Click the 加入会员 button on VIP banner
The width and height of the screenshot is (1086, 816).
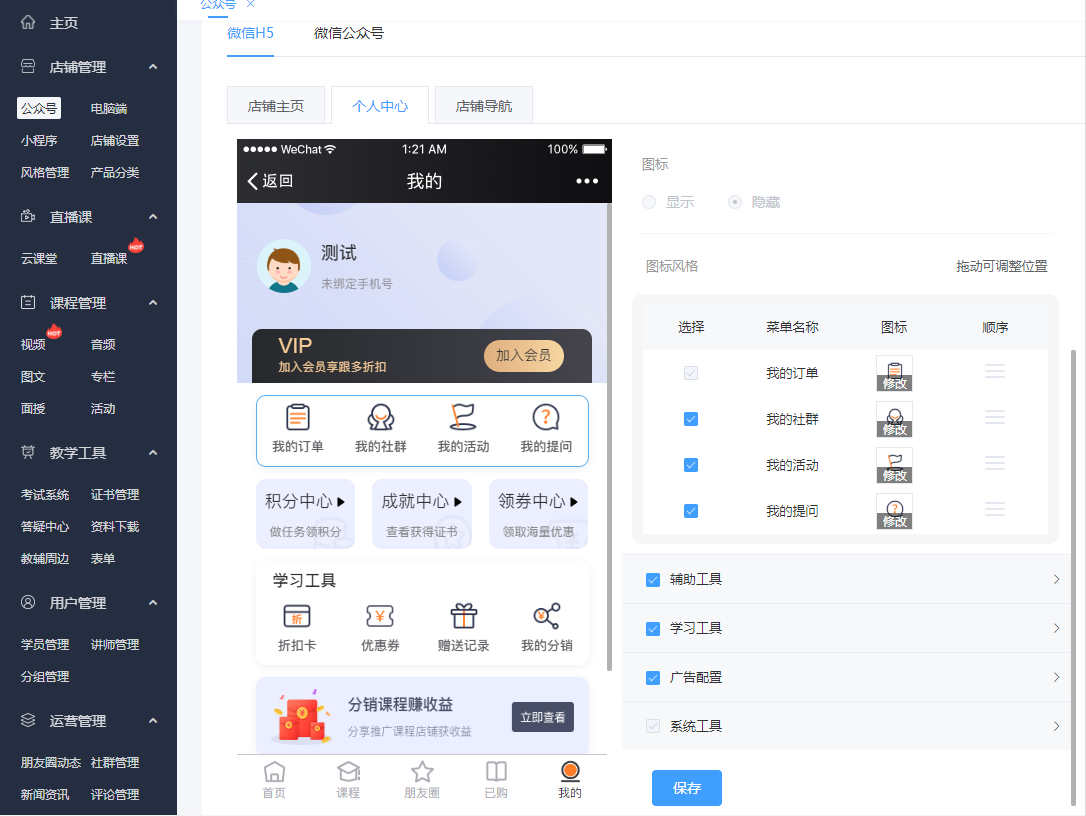coord(523,356)
